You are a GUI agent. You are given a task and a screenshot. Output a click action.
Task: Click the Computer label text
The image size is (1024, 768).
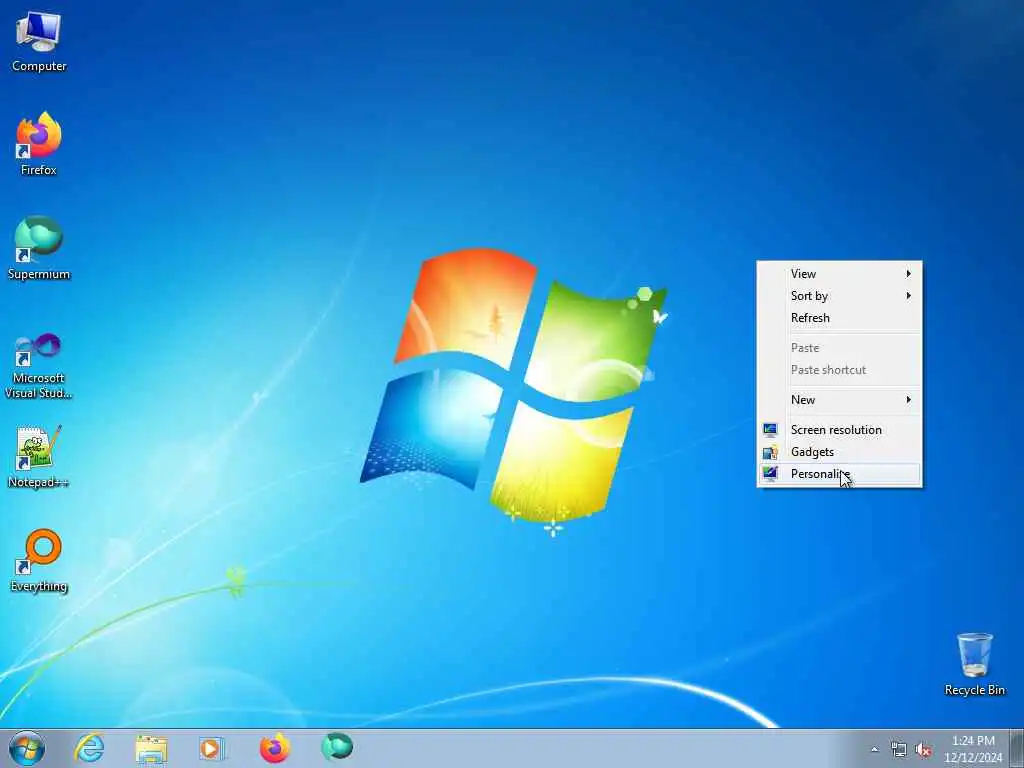39,66
